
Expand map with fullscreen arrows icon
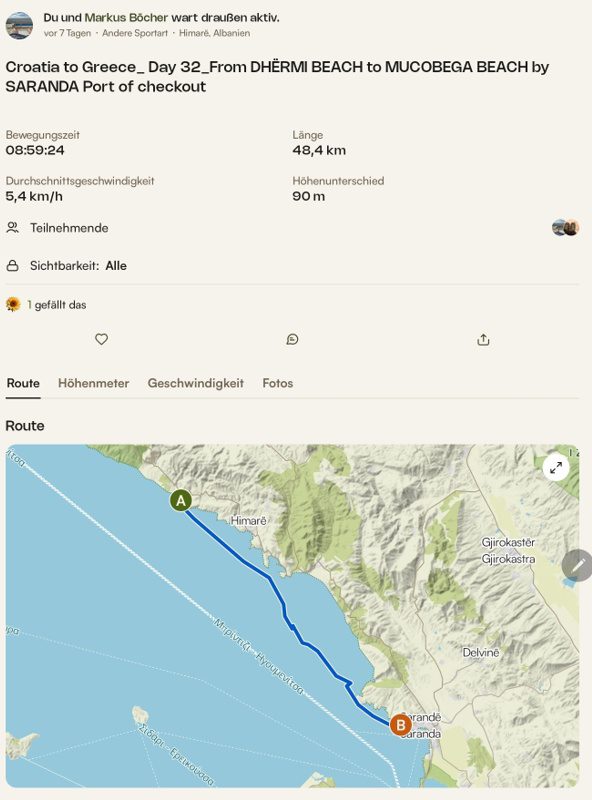click(556, 467)
